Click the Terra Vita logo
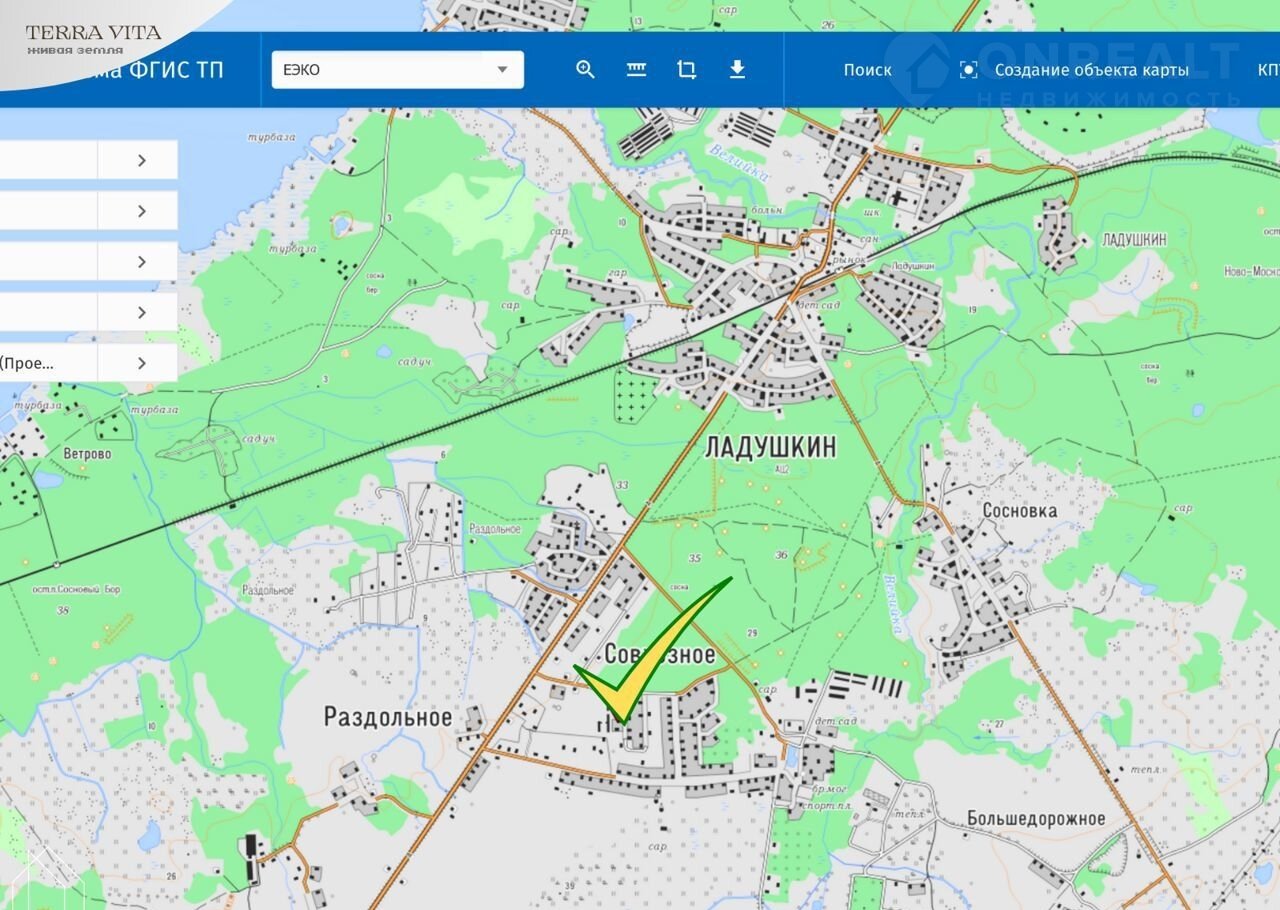This screenshot has height=910, width=1280. coord(93,38)
